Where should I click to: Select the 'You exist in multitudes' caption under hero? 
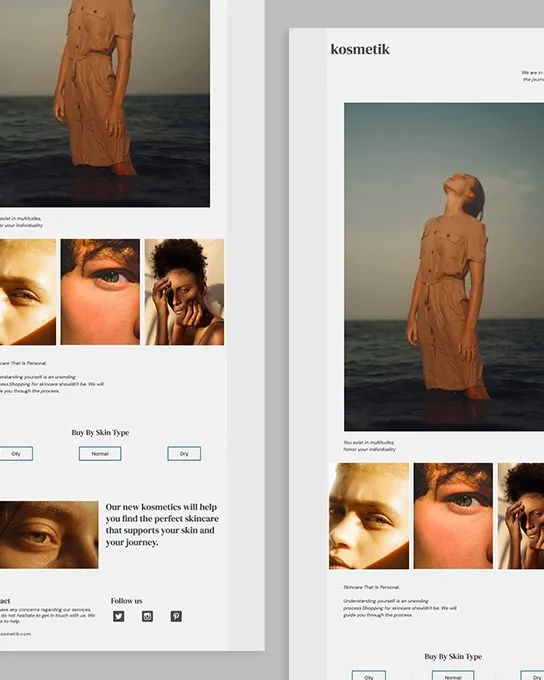[x=369, y=446]
